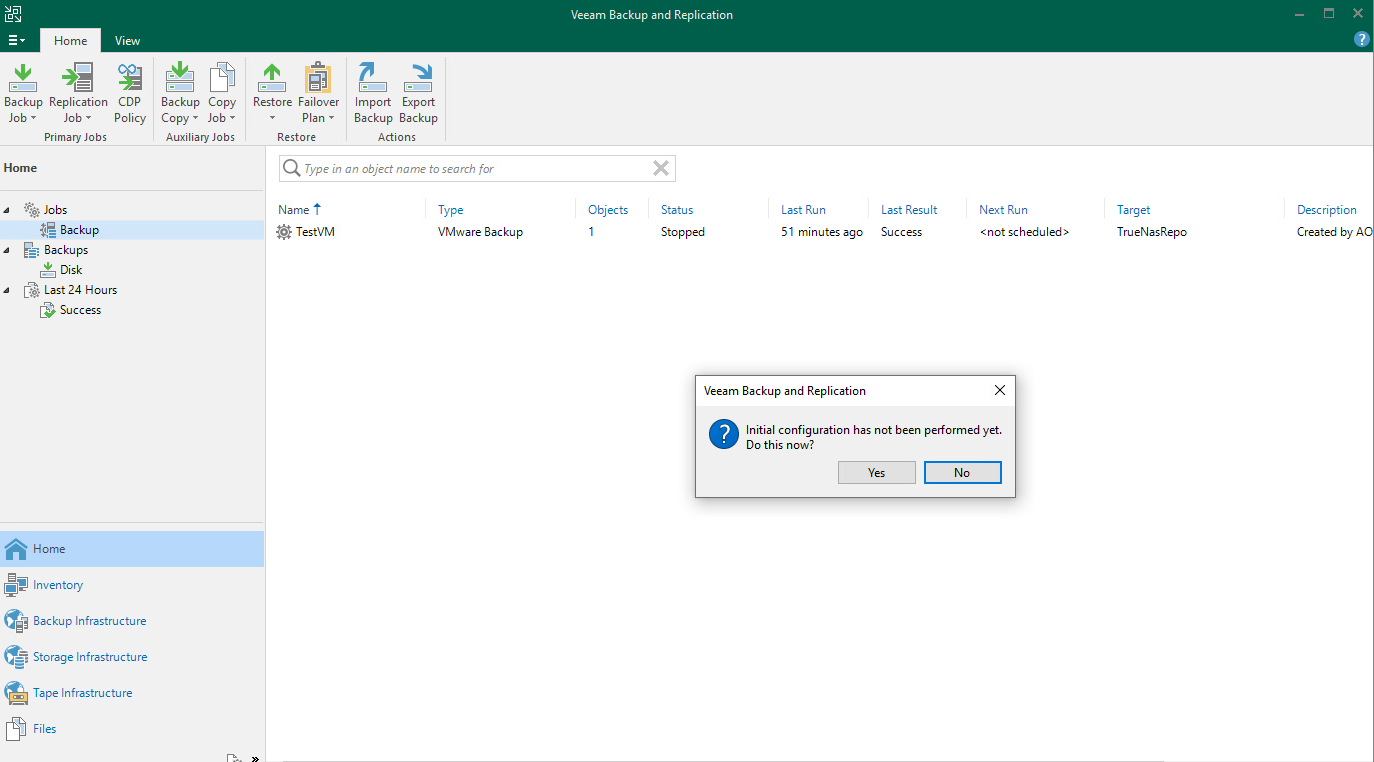Sort by the Last Result column header
Image resolution: width=1374 pixels, height=762 pixels.
coord(909,210)
